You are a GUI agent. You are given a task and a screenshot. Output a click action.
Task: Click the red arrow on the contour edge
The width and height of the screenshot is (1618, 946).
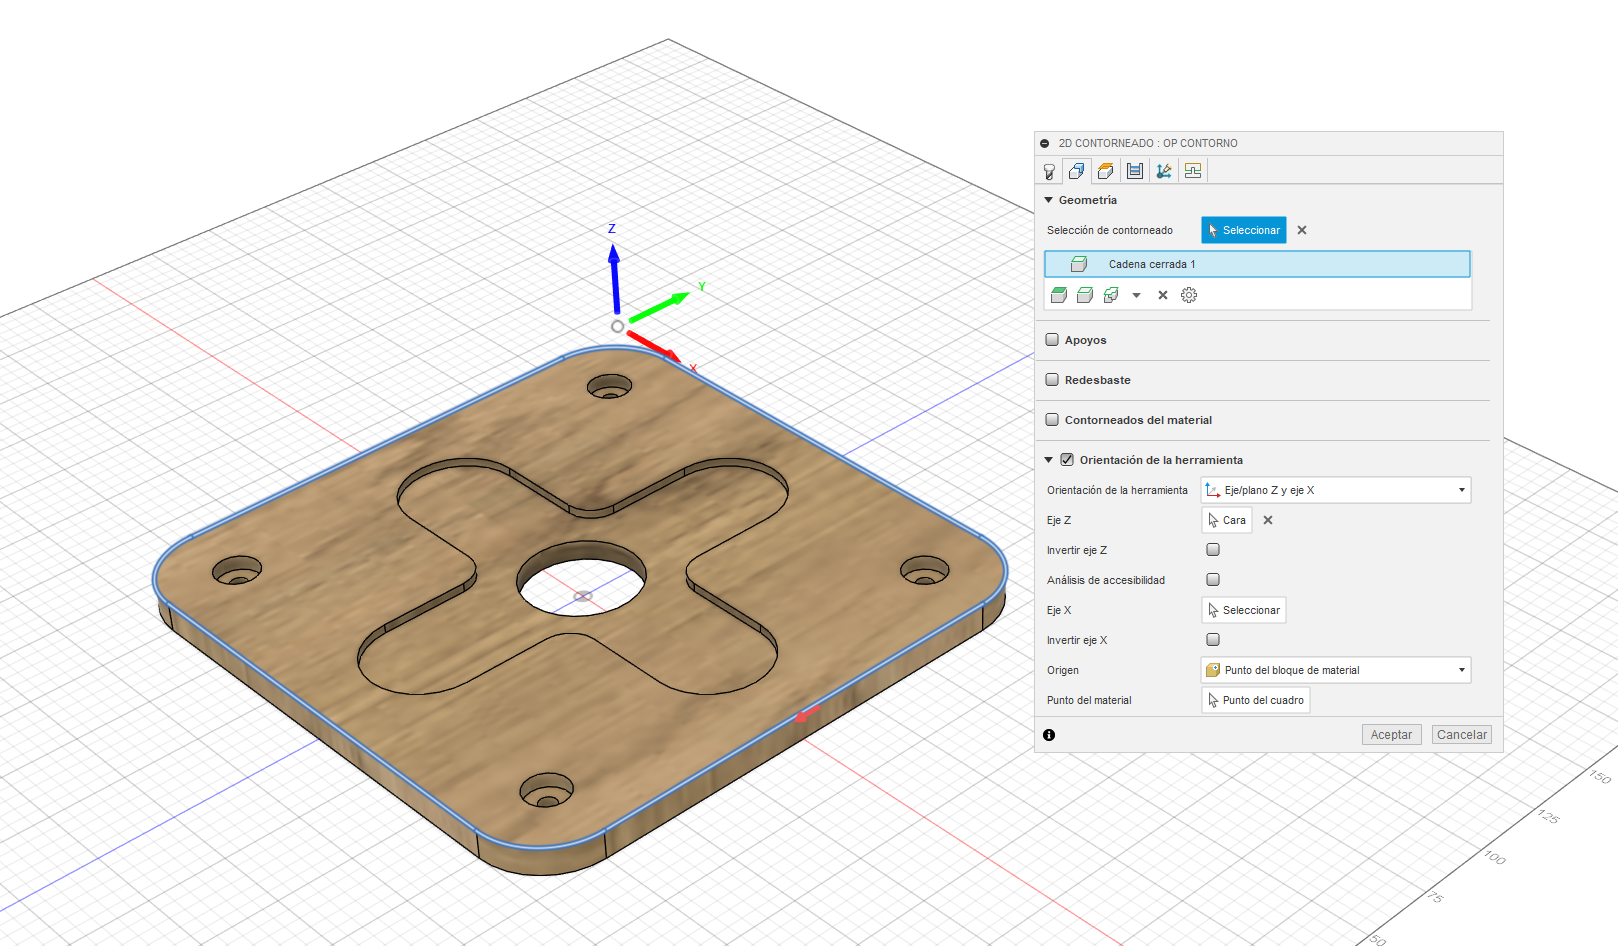coord(806,714)
